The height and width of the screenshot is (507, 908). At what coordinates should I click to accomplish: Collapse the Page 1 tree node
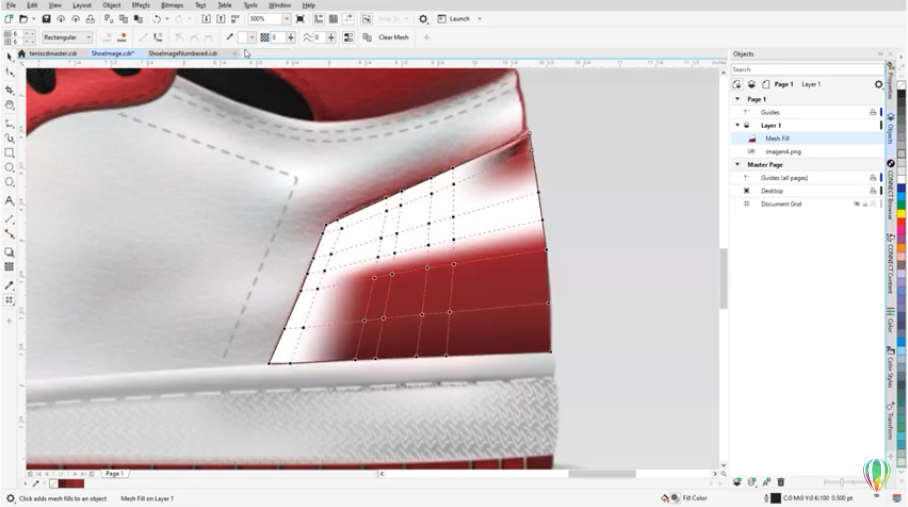click(x=738, y=99)
